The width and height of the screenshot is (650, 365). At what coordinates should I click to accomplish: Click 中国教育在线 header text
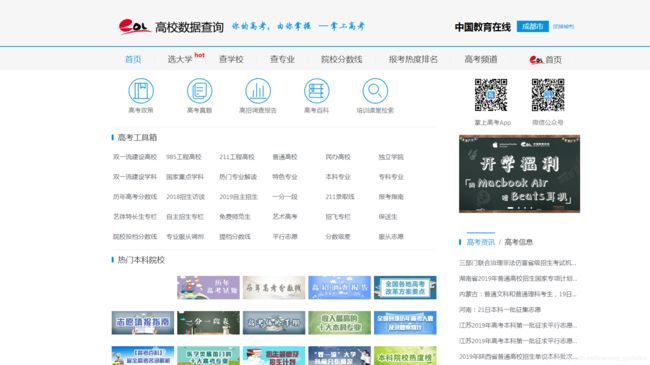click(x=483, y=27)
